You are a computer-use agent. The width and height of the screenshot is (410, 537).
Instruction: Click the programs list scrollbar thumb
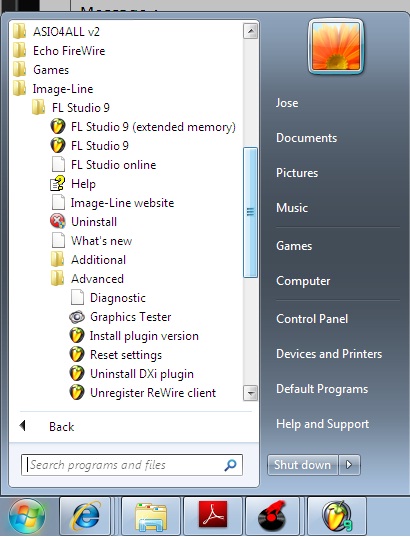click(x=250, y=212)
